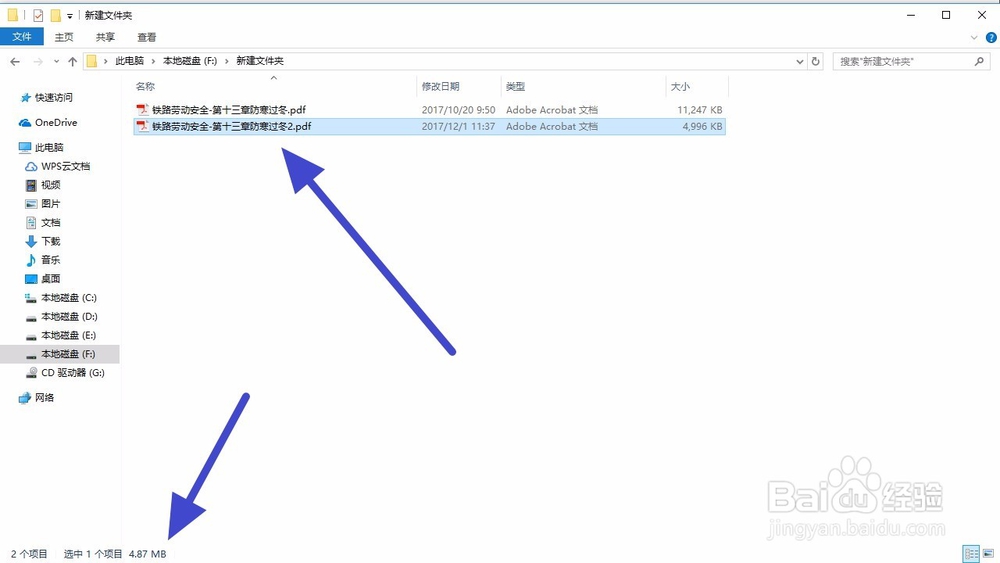The height and width of the screenshot is (563, 1000).
Task: Switch to the 查看 ribbon tab
Action: click(x=147, y=37)
